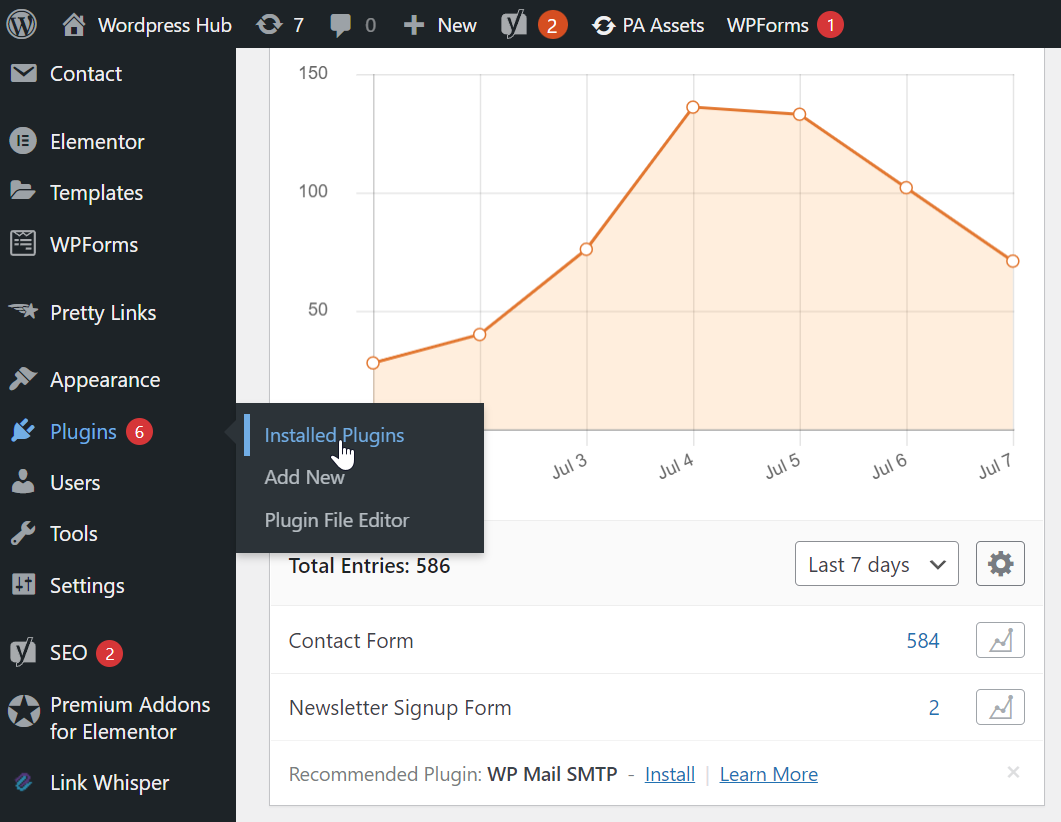Image resolution: width=1061 pixels, height=822 pixels.
Task: Click the WPForms sidebar icon
Action: click(x=23, y=244)
